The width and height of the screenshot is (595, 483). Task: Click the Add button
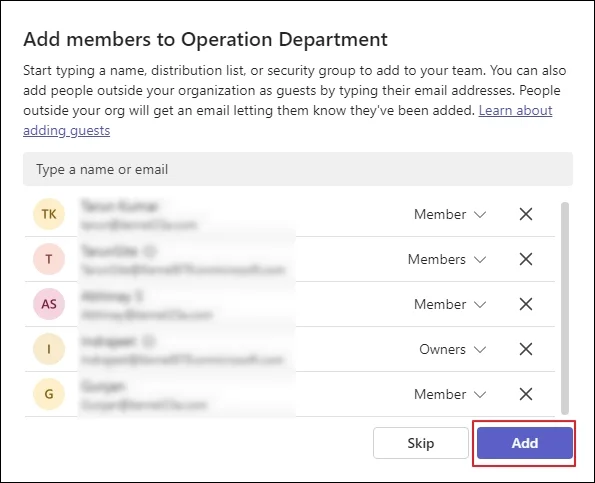pos(525,443)
